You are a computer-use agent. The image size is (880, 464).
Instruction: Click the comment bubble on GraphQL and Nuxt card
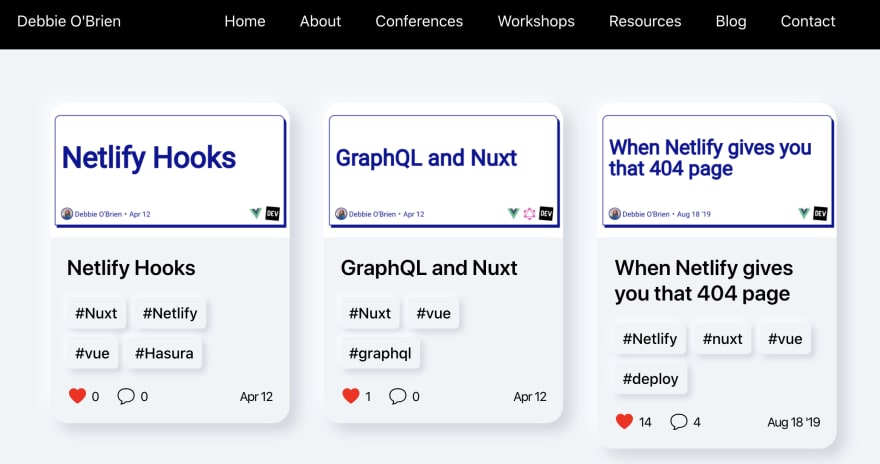coord(397,396)
